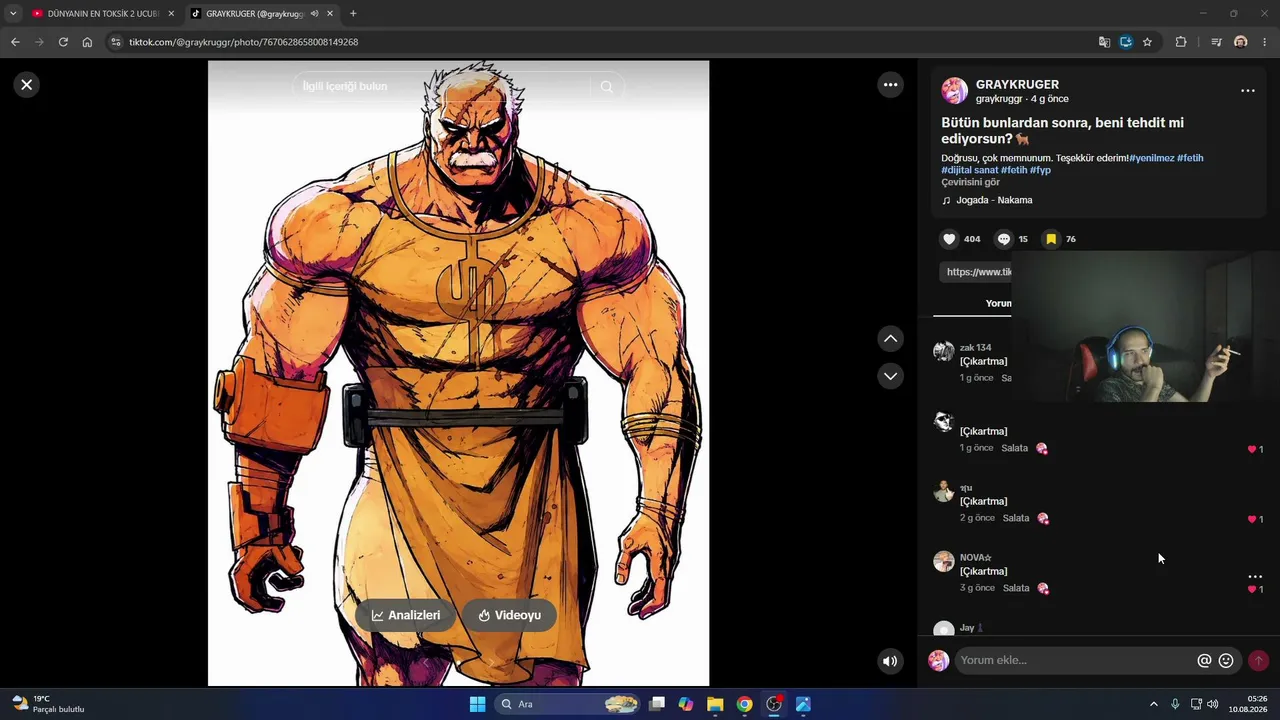Click the Yorum ekle comment input
Viewport: 1280px width, 720px height.
click(1074, 661)
